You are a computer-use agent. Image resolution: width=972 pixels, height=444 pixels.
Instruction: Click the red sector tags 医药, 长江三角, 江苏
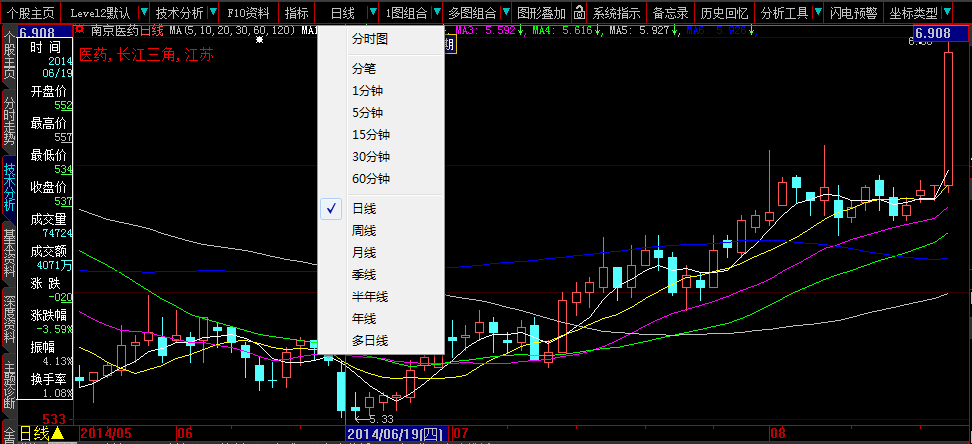(146, 55)
